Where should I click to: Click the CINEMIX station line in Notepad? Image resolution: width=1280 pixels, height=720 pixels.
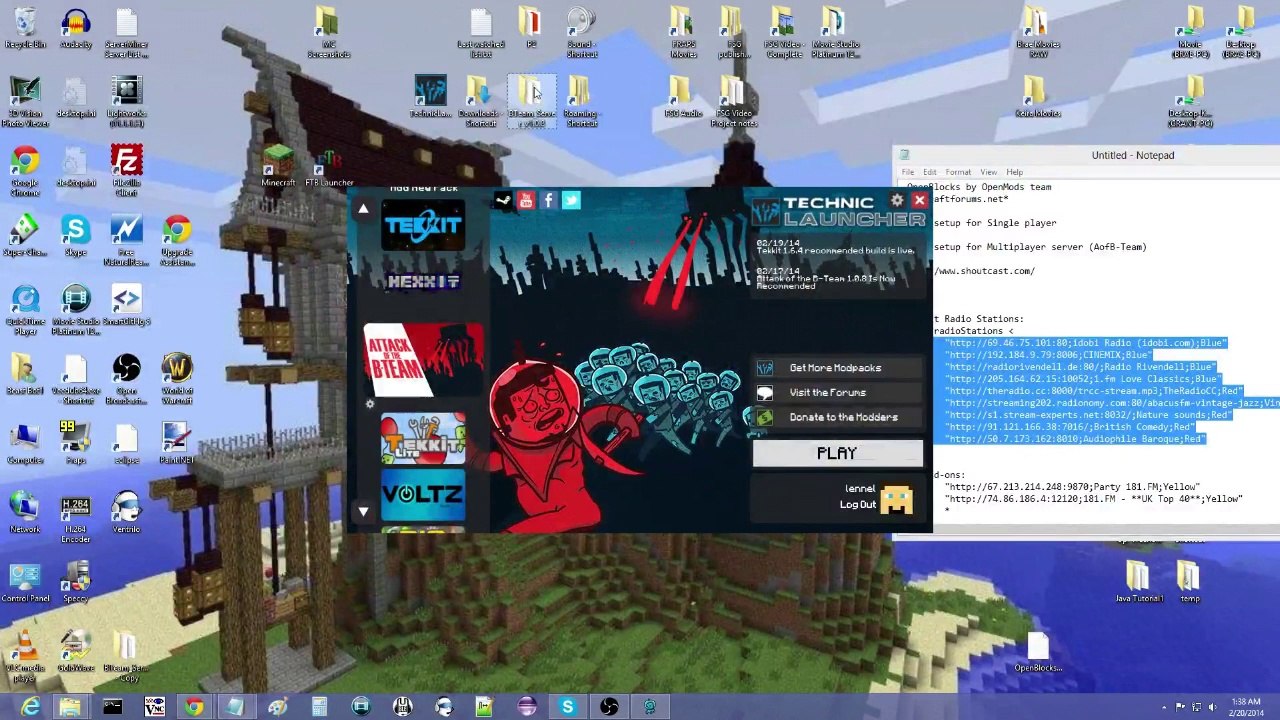tap(1048, 355)
